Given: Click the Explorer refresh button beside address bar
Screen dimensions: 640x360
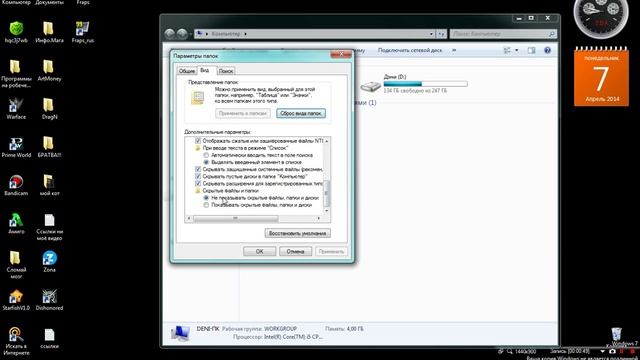Looking at the screenshot, I should 441,34.
